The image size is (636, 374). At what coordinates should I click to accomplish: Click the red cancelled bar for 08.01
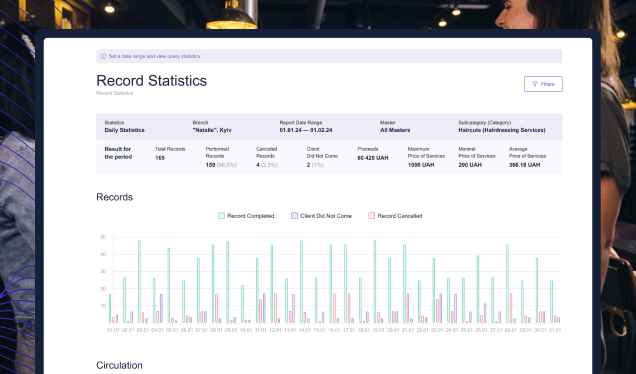click(x=217, y=308)
